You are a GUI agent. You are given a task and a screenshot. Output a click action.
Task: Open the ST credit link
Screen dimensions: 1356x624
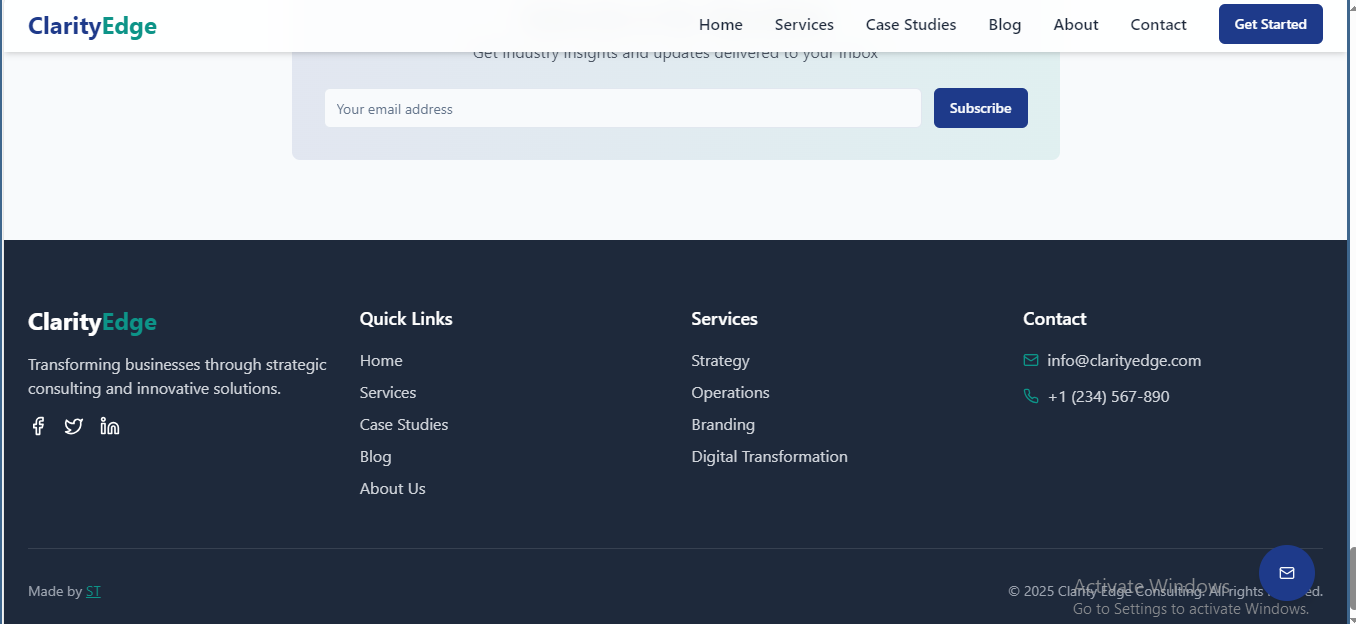click(93, 591)
